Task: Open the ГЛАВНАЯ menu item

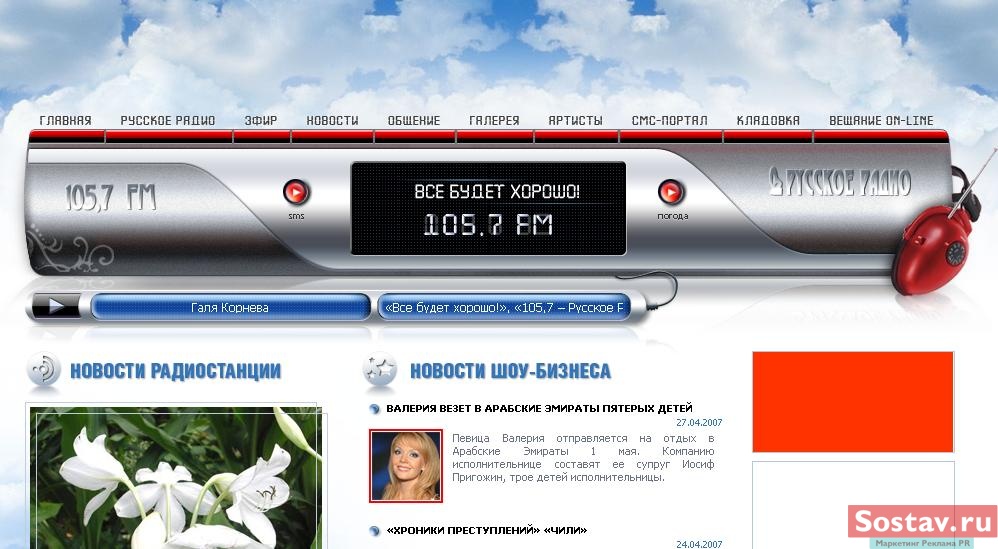Action: (66, 120)
